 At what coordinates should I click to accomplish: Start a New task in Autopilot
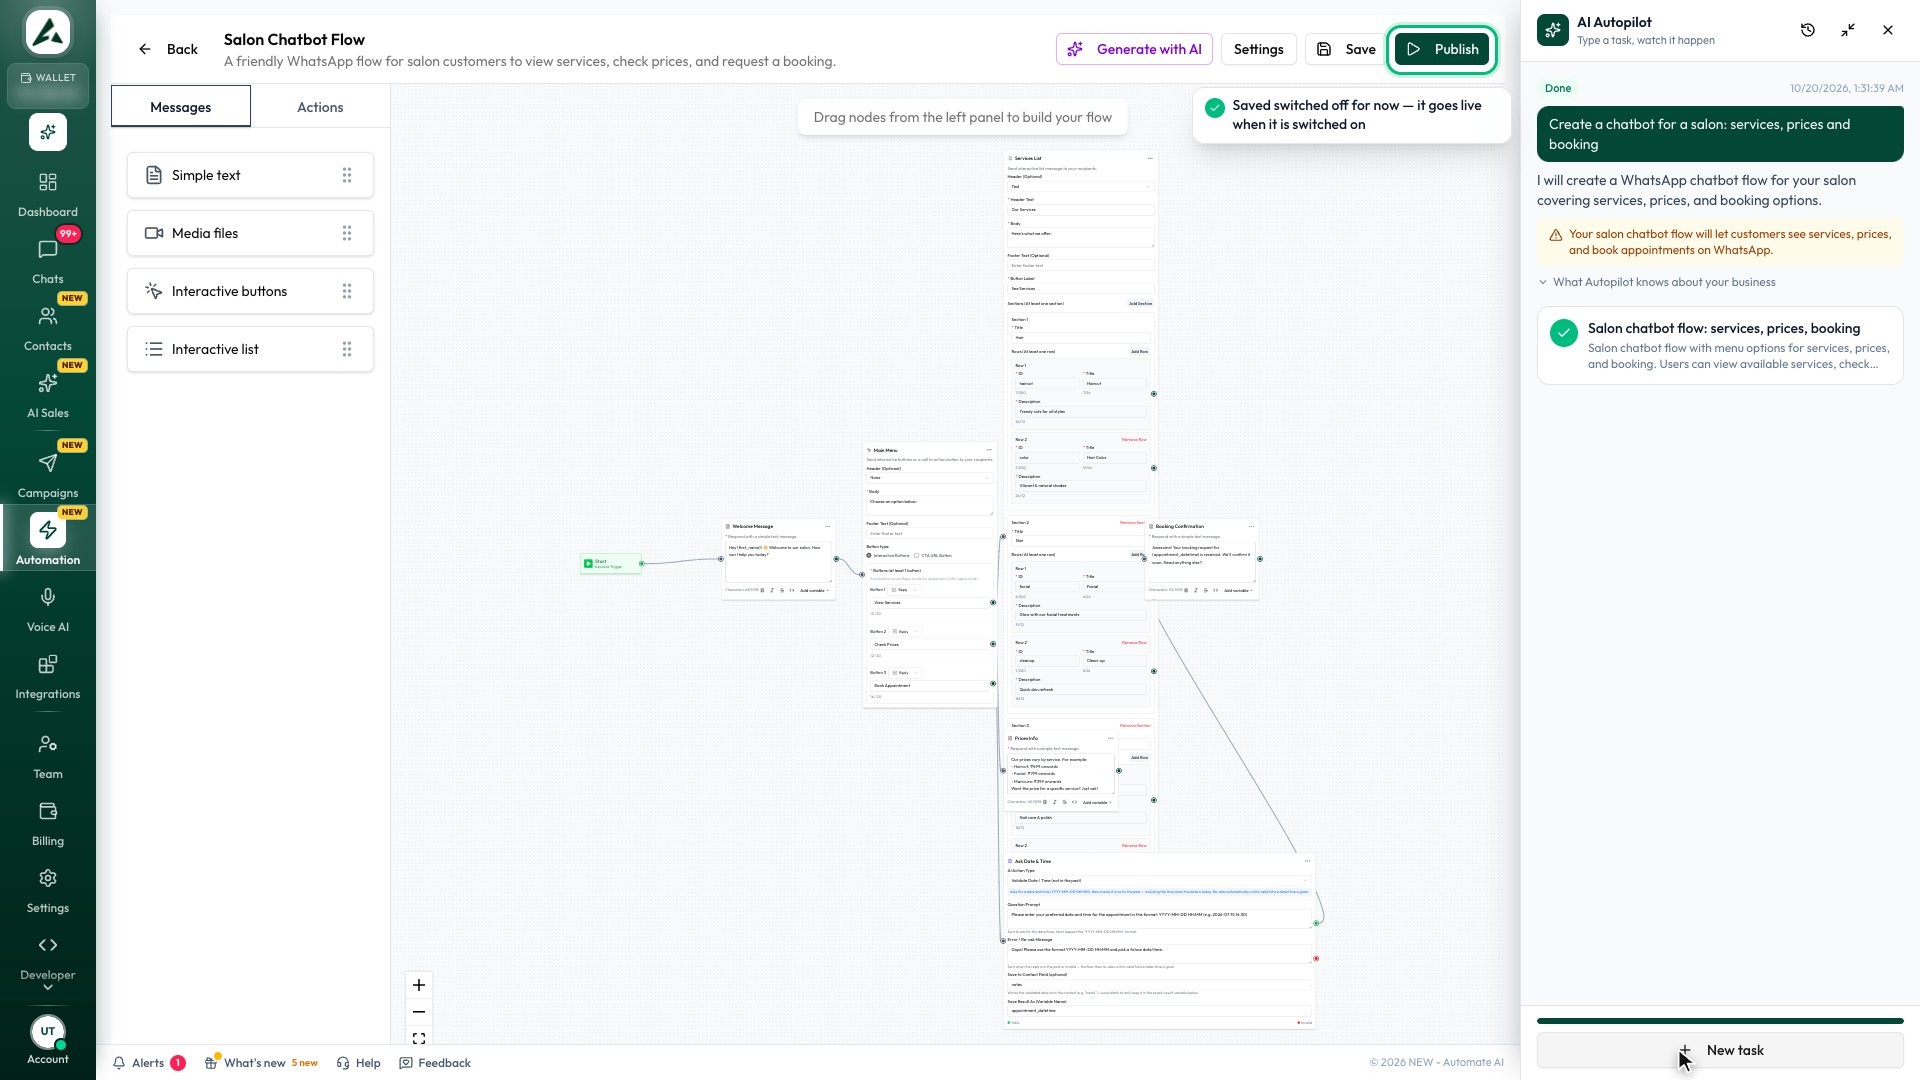(x=1720, y=1050)
